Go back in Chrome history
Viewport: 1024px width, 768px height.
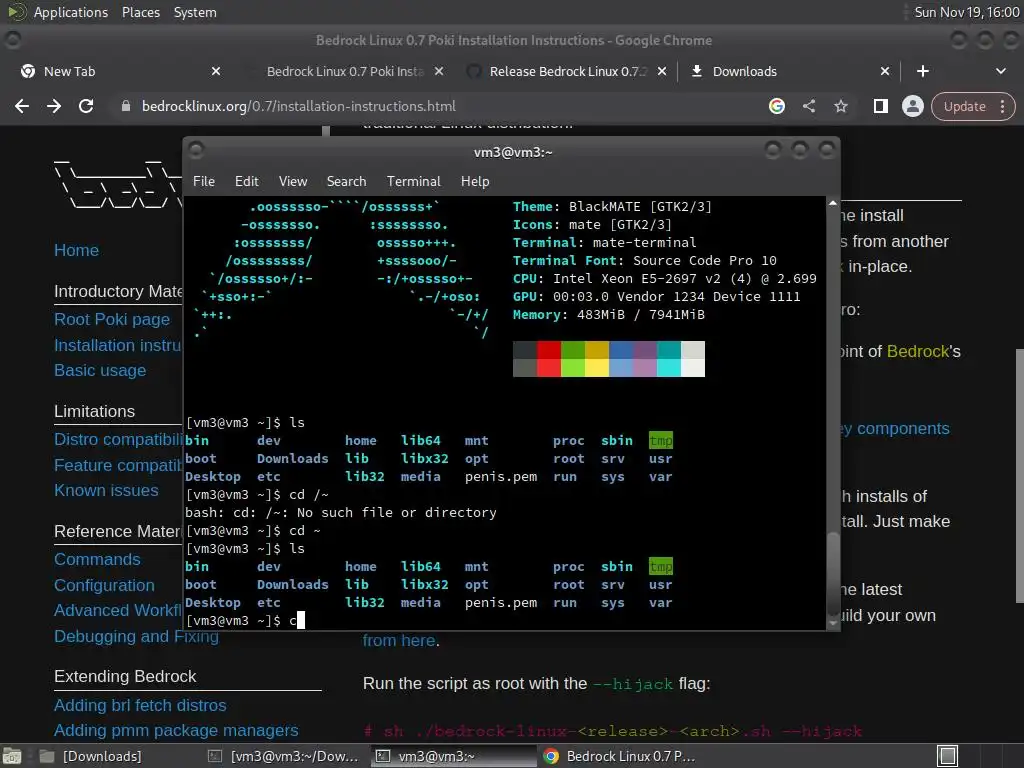[x=22, y=106]
